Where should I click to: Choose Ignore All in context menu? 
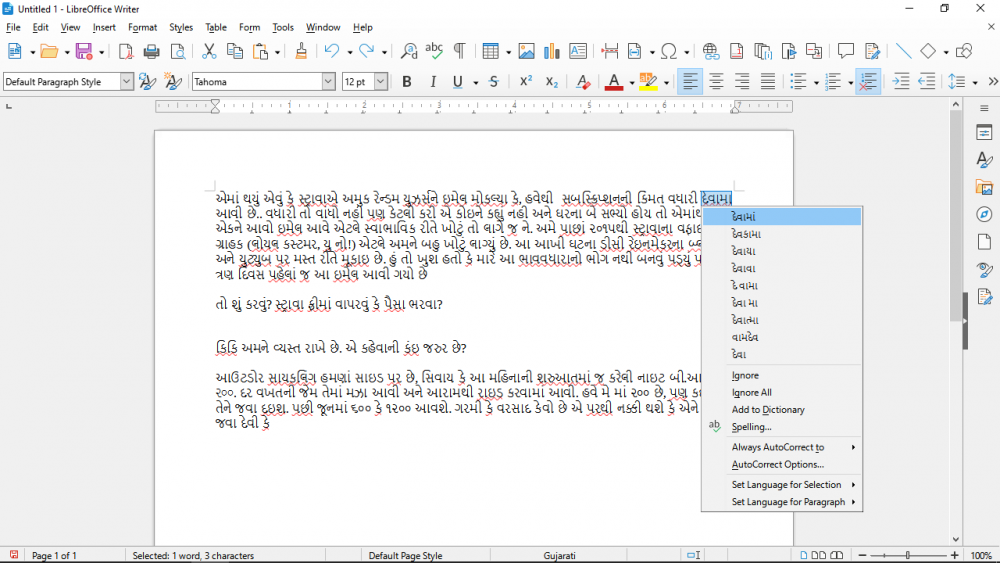(783, 393)
